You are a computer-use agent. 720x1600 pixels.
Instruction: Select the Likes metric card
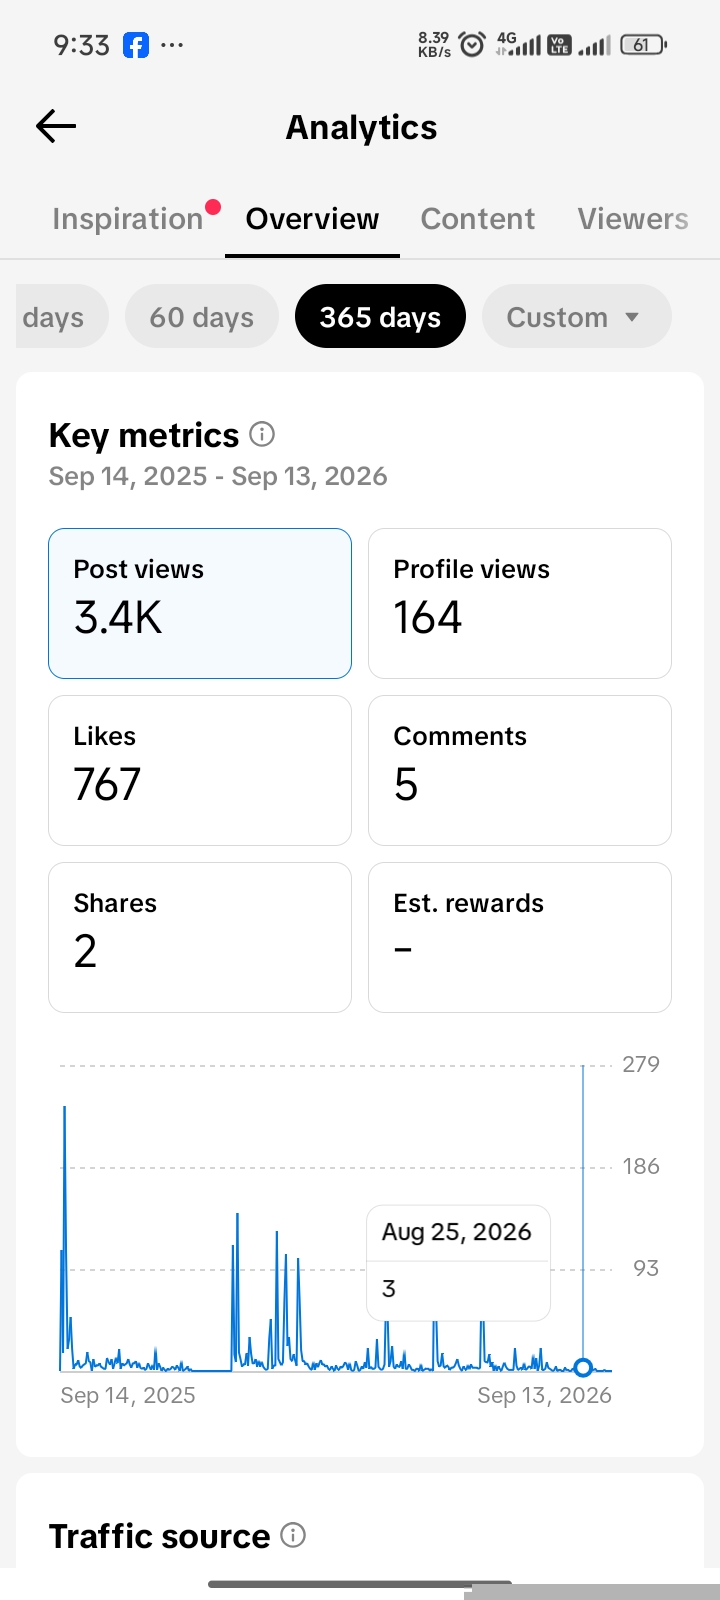click(200, 770)
